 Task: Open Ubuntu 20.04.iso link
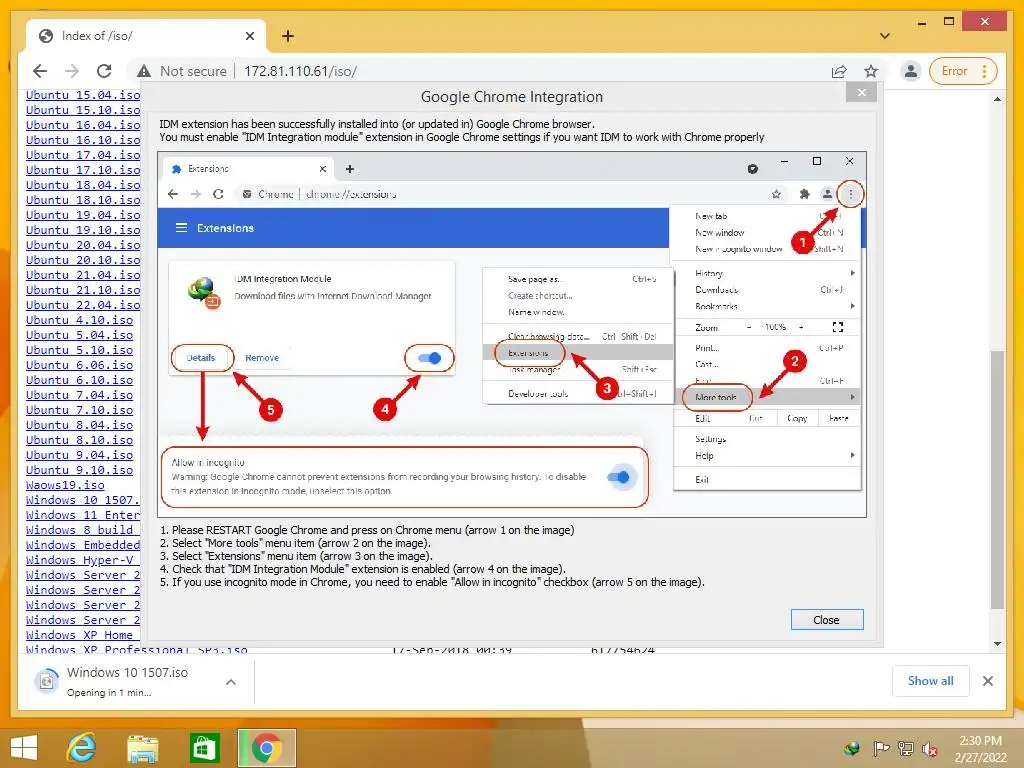(83, 246)
